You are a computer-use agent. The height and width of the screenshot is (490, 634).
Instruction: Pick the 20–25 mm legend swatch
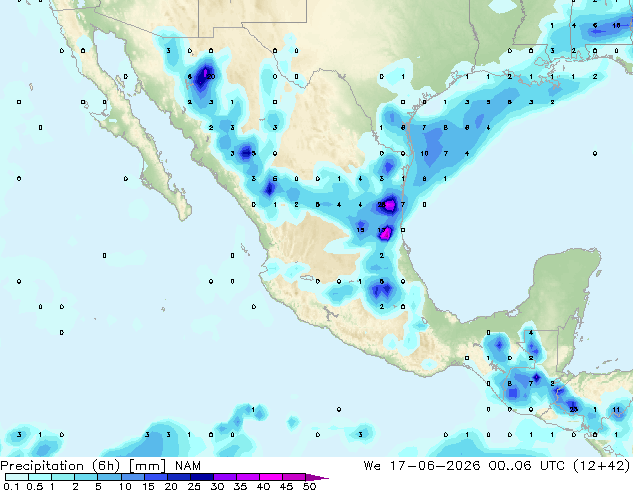pos(178,477)
